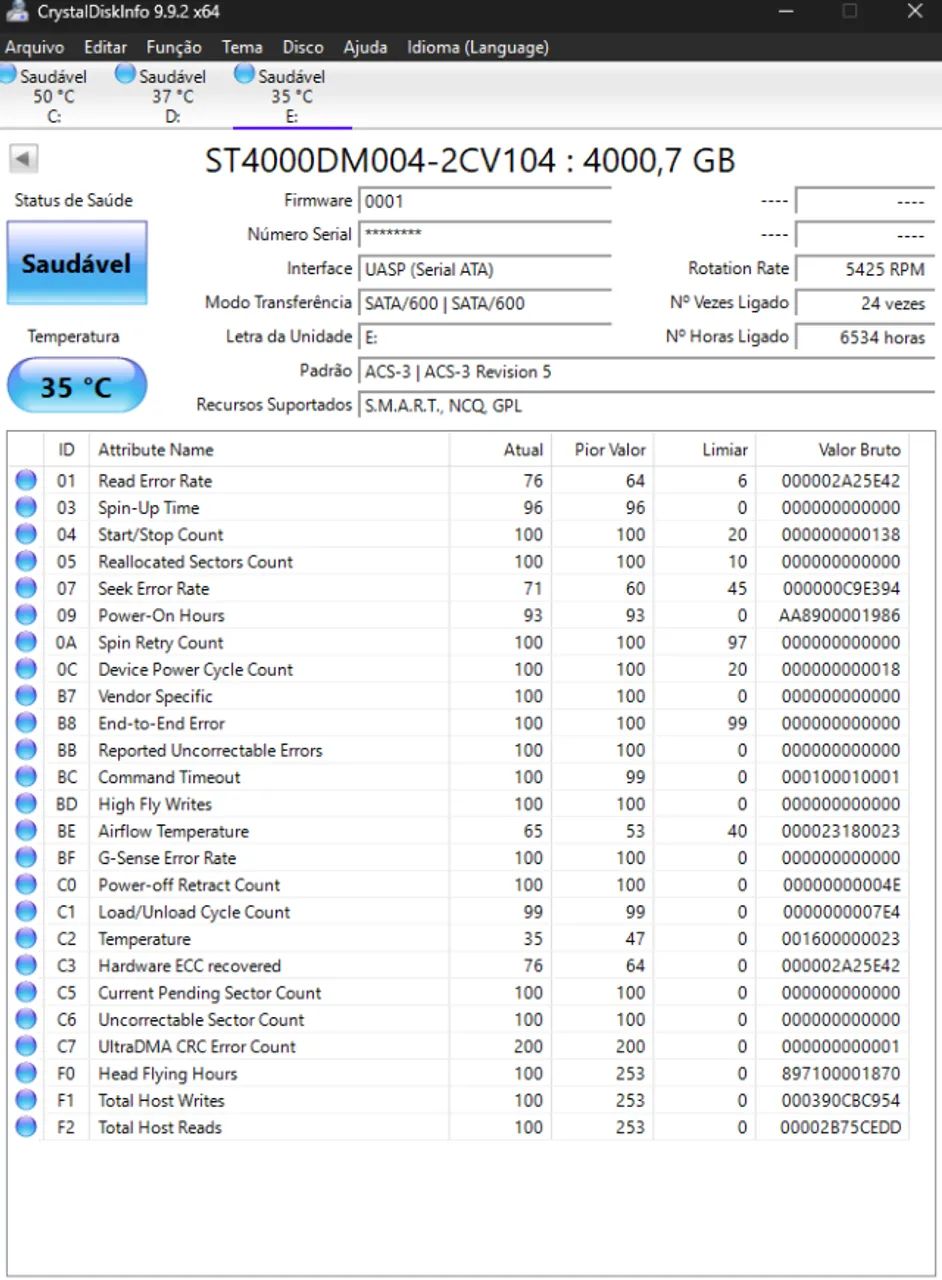
Task: Click disk title ST4000DM004-2CV104 : 4000,7 GB
Action: [470, 160]
